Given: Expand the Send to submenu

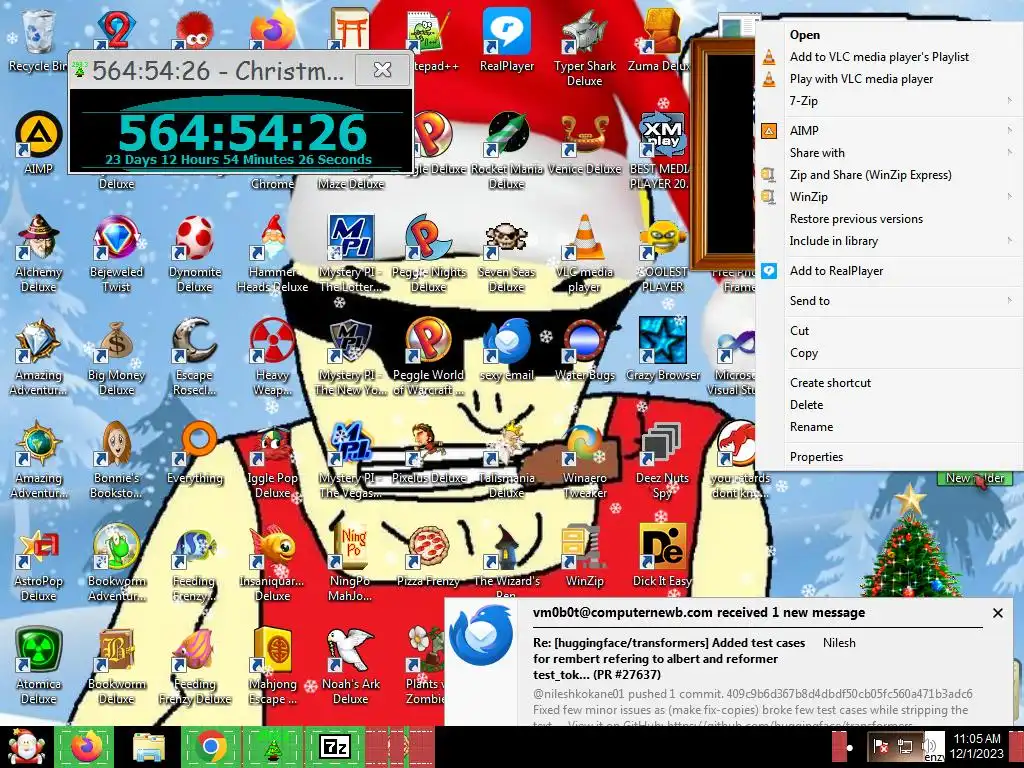Looking at the screenshot, I should click(889, 300).
